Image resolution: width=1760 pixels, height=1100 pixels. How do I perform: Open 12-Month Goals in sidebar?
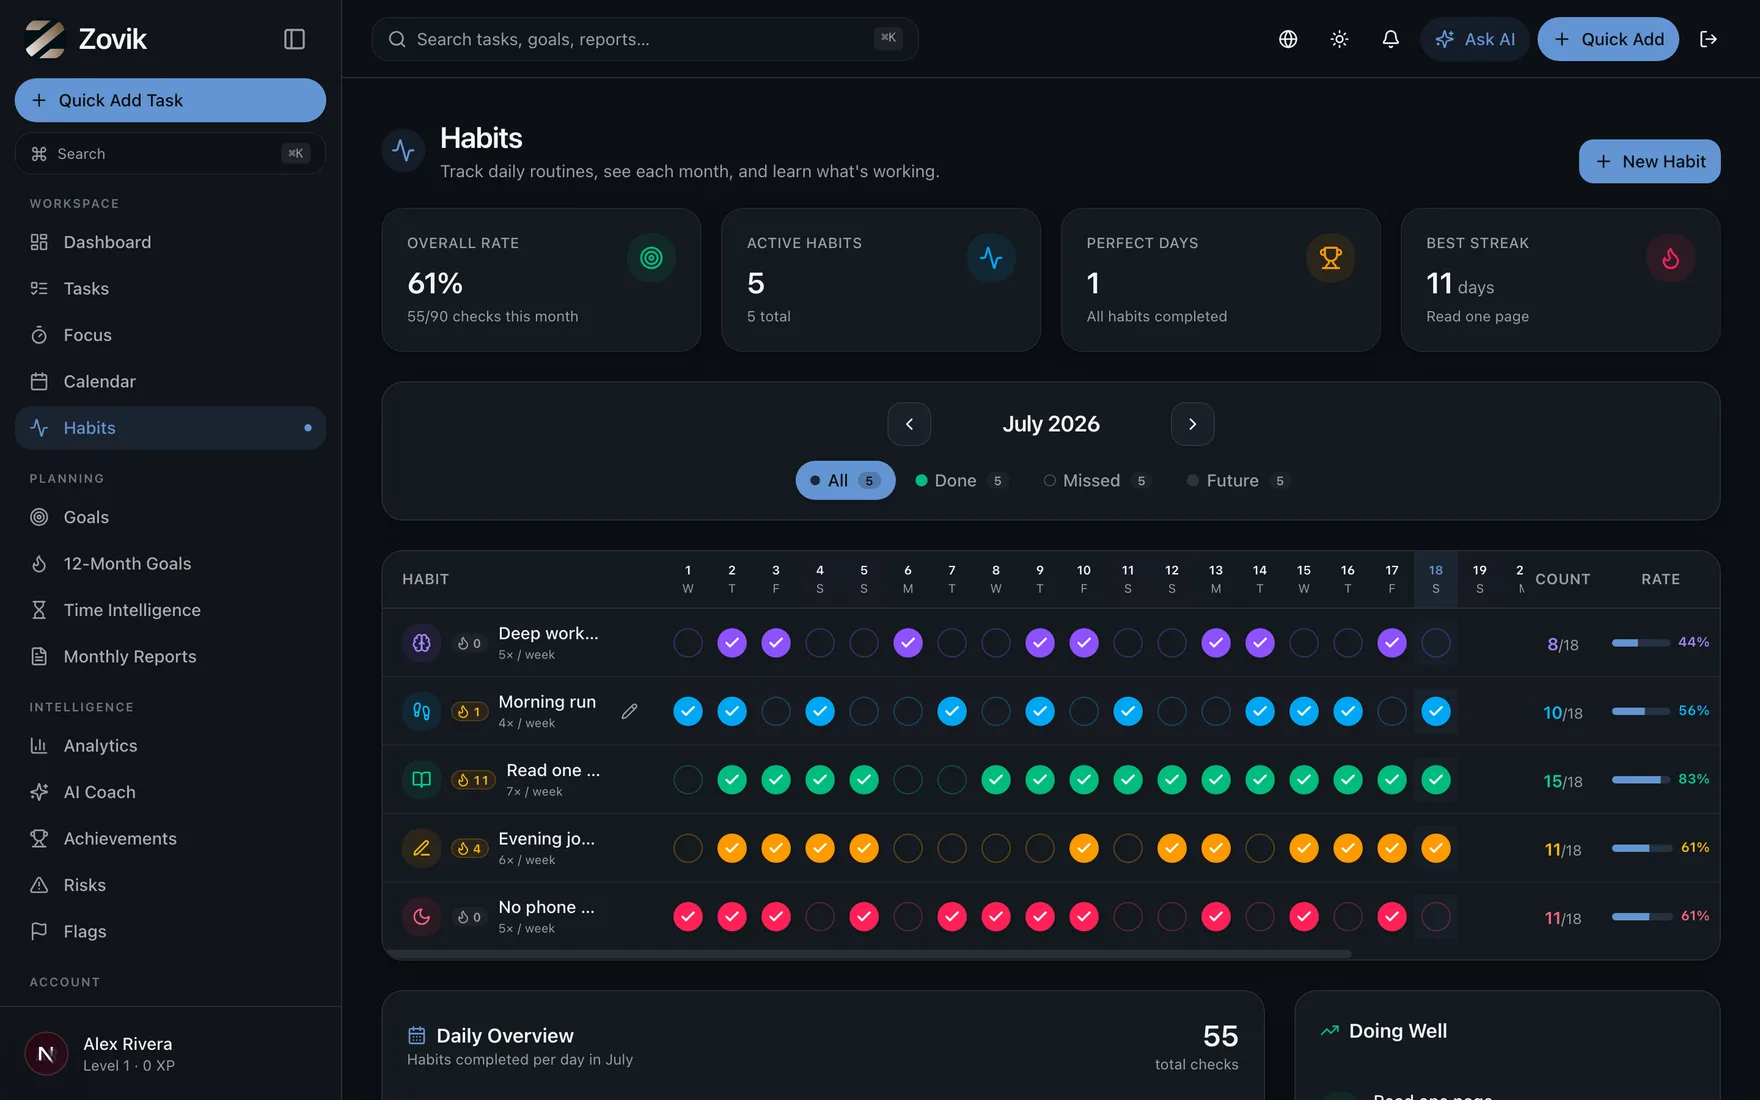[170, 564]
